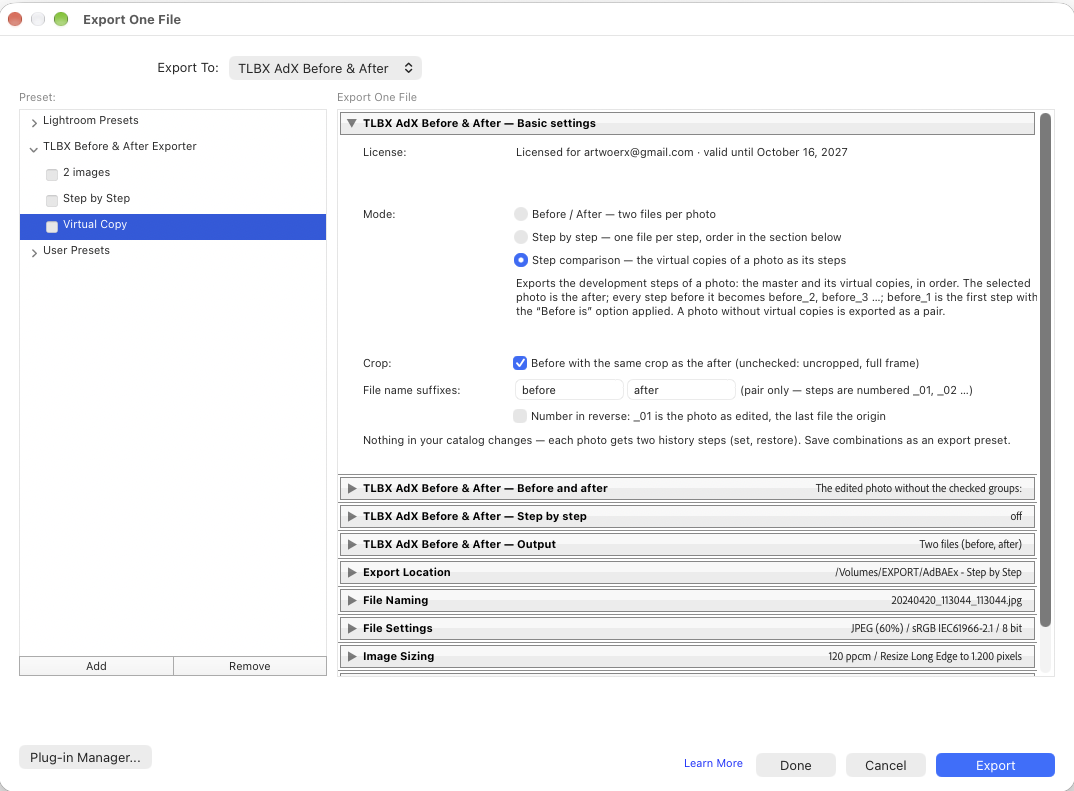Click the Cancel button
The height and width of the screenshot is (791, 1074).
click(886, 765)
